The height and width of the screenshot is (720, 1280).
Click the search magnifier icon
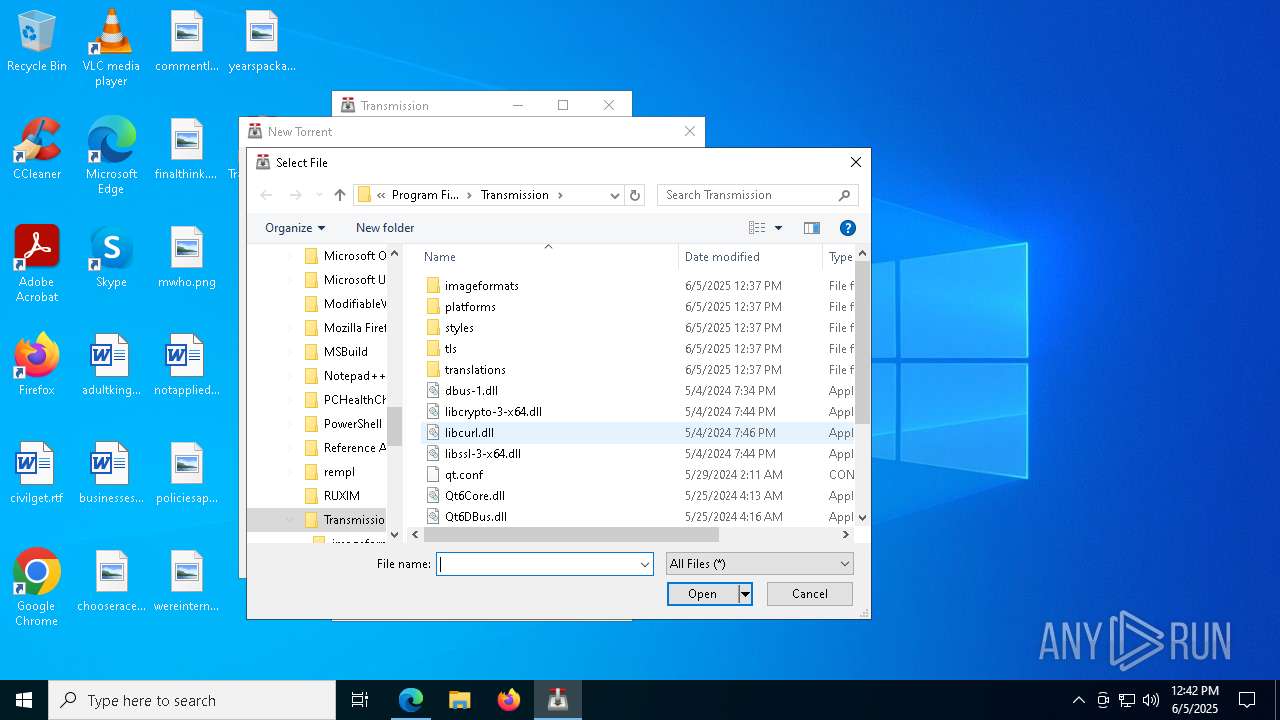tap(844, 195)
